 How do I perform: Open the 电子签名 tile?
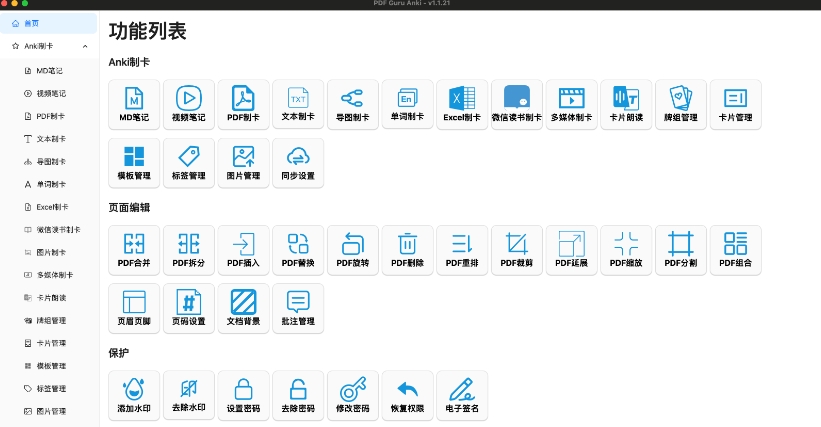point(462,395)
